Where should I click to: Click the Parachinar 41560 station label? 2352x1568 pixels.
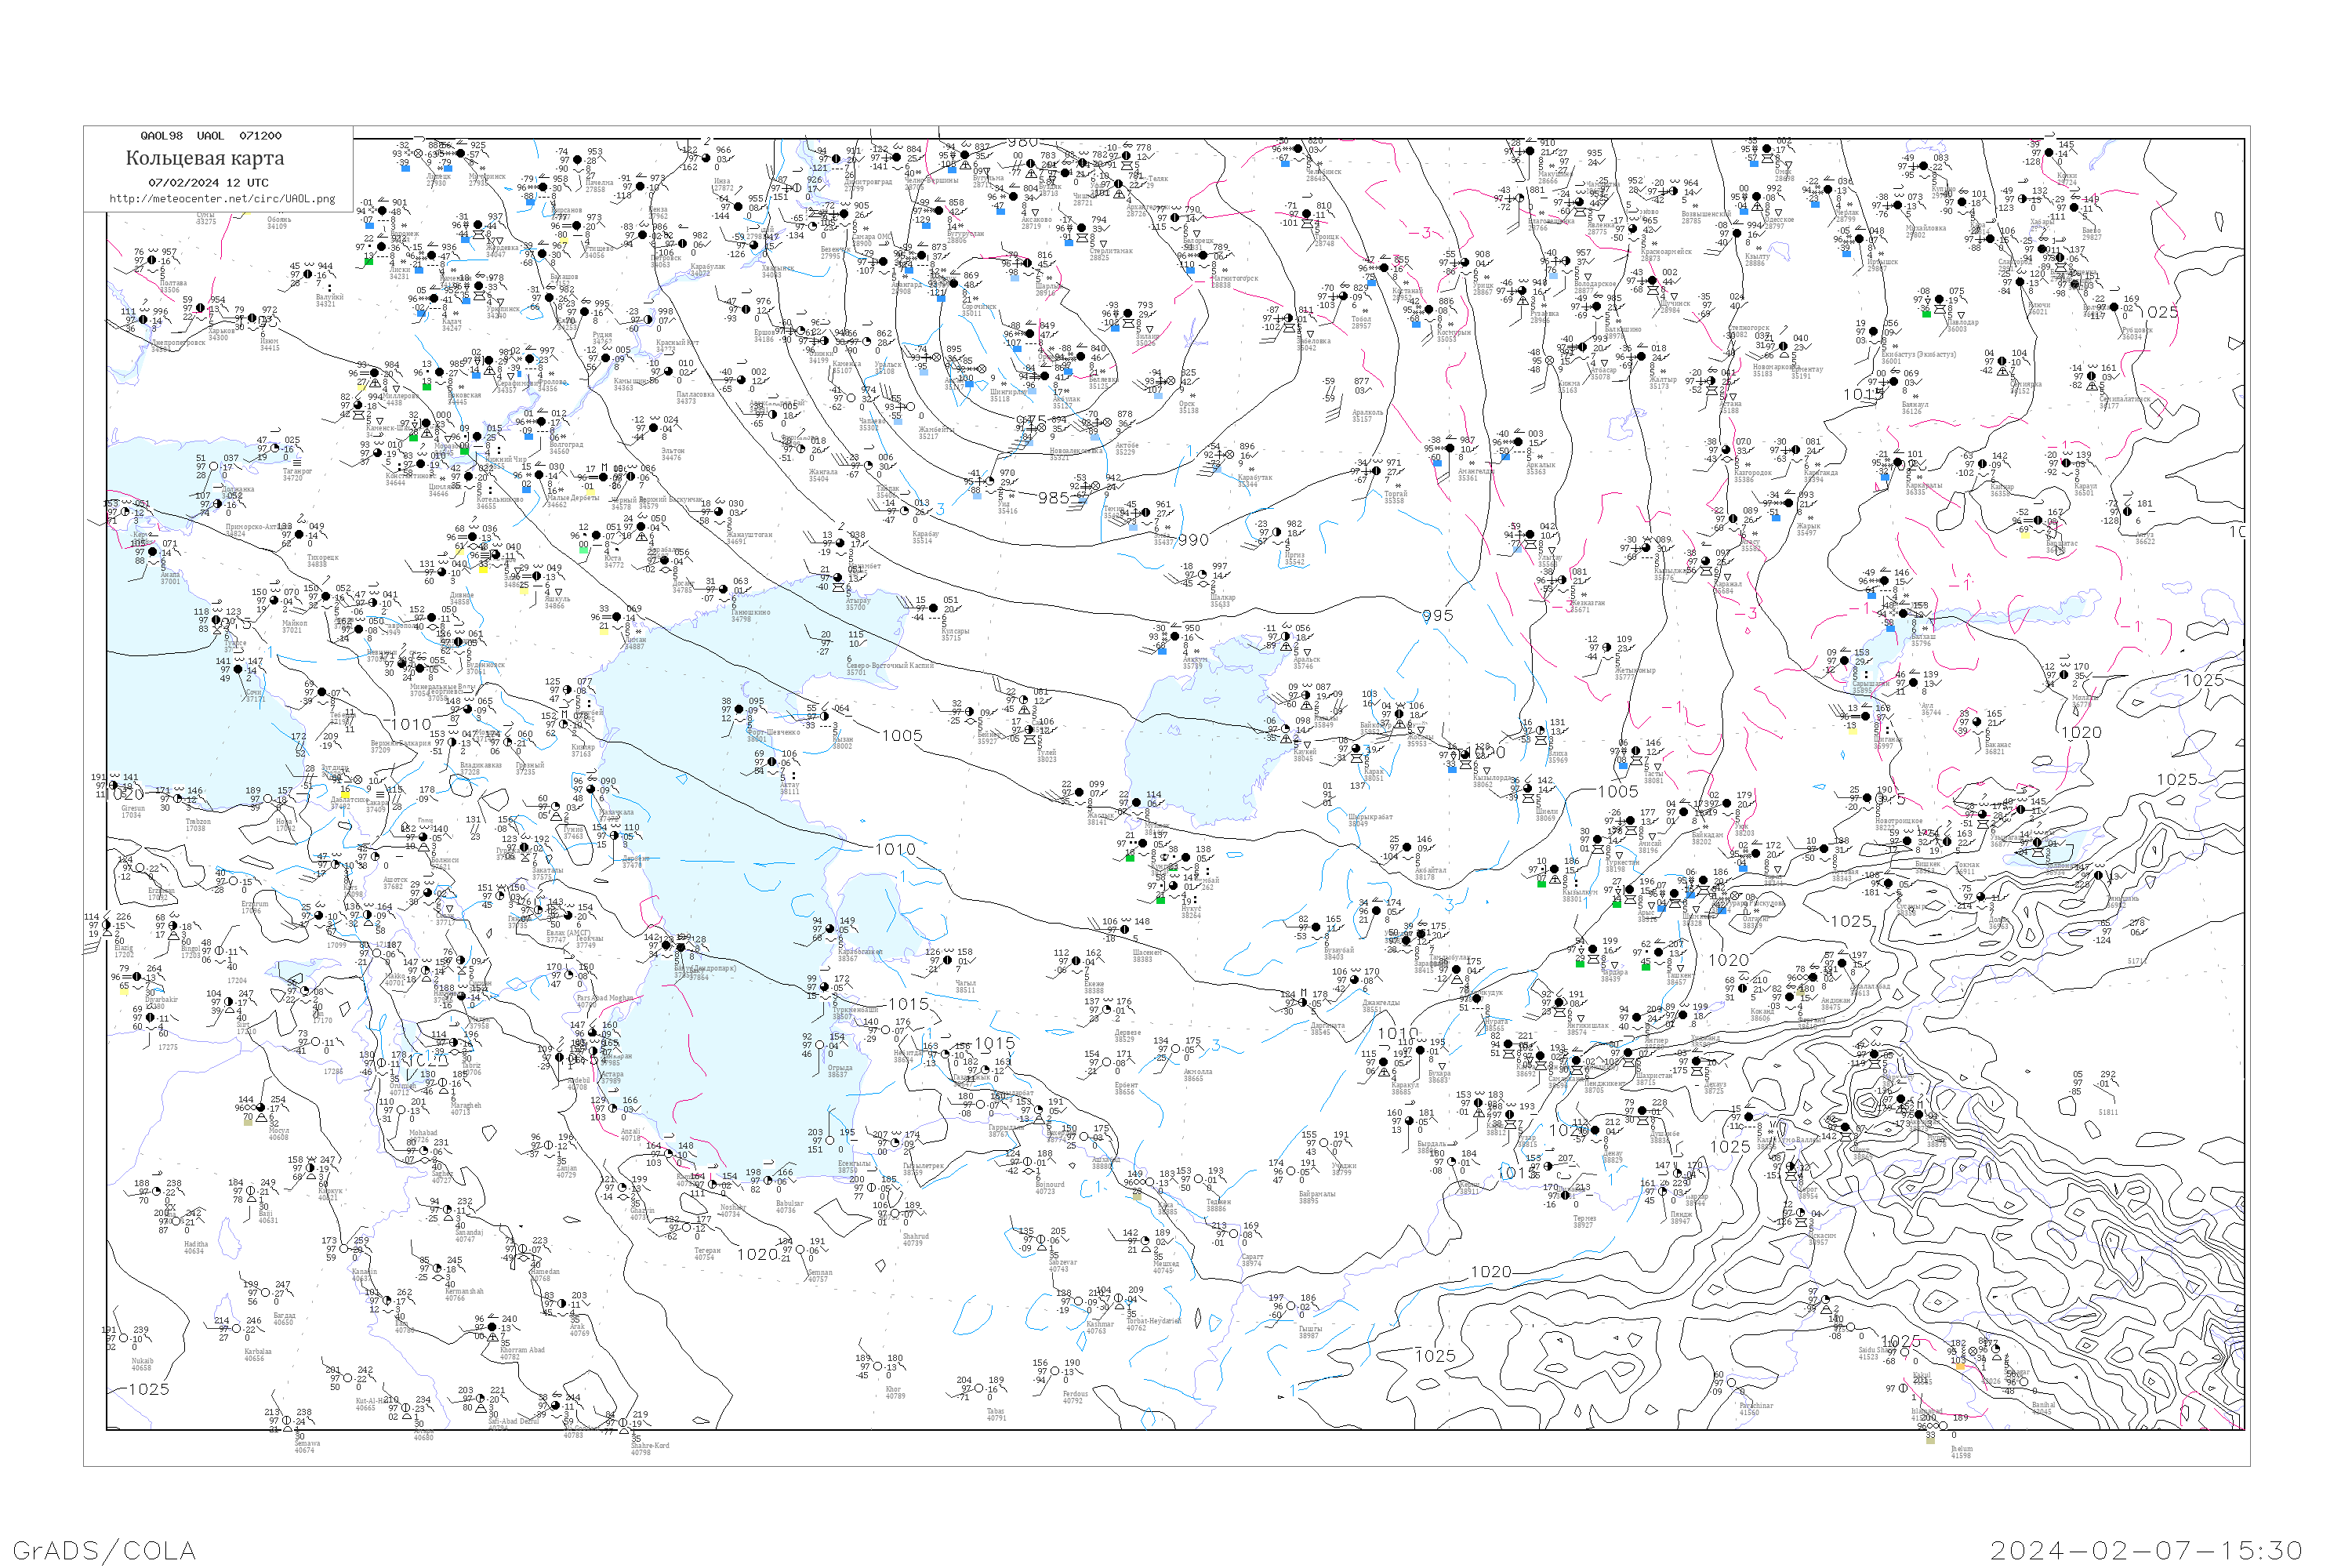[1755, 1409]
